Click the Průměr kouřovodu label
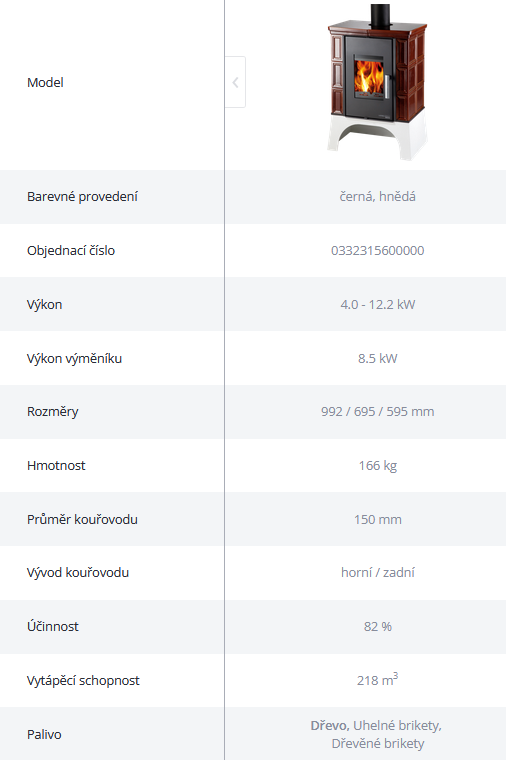This screenshot has height=760, width=506. pyautogui.click(x=82, y=519)
